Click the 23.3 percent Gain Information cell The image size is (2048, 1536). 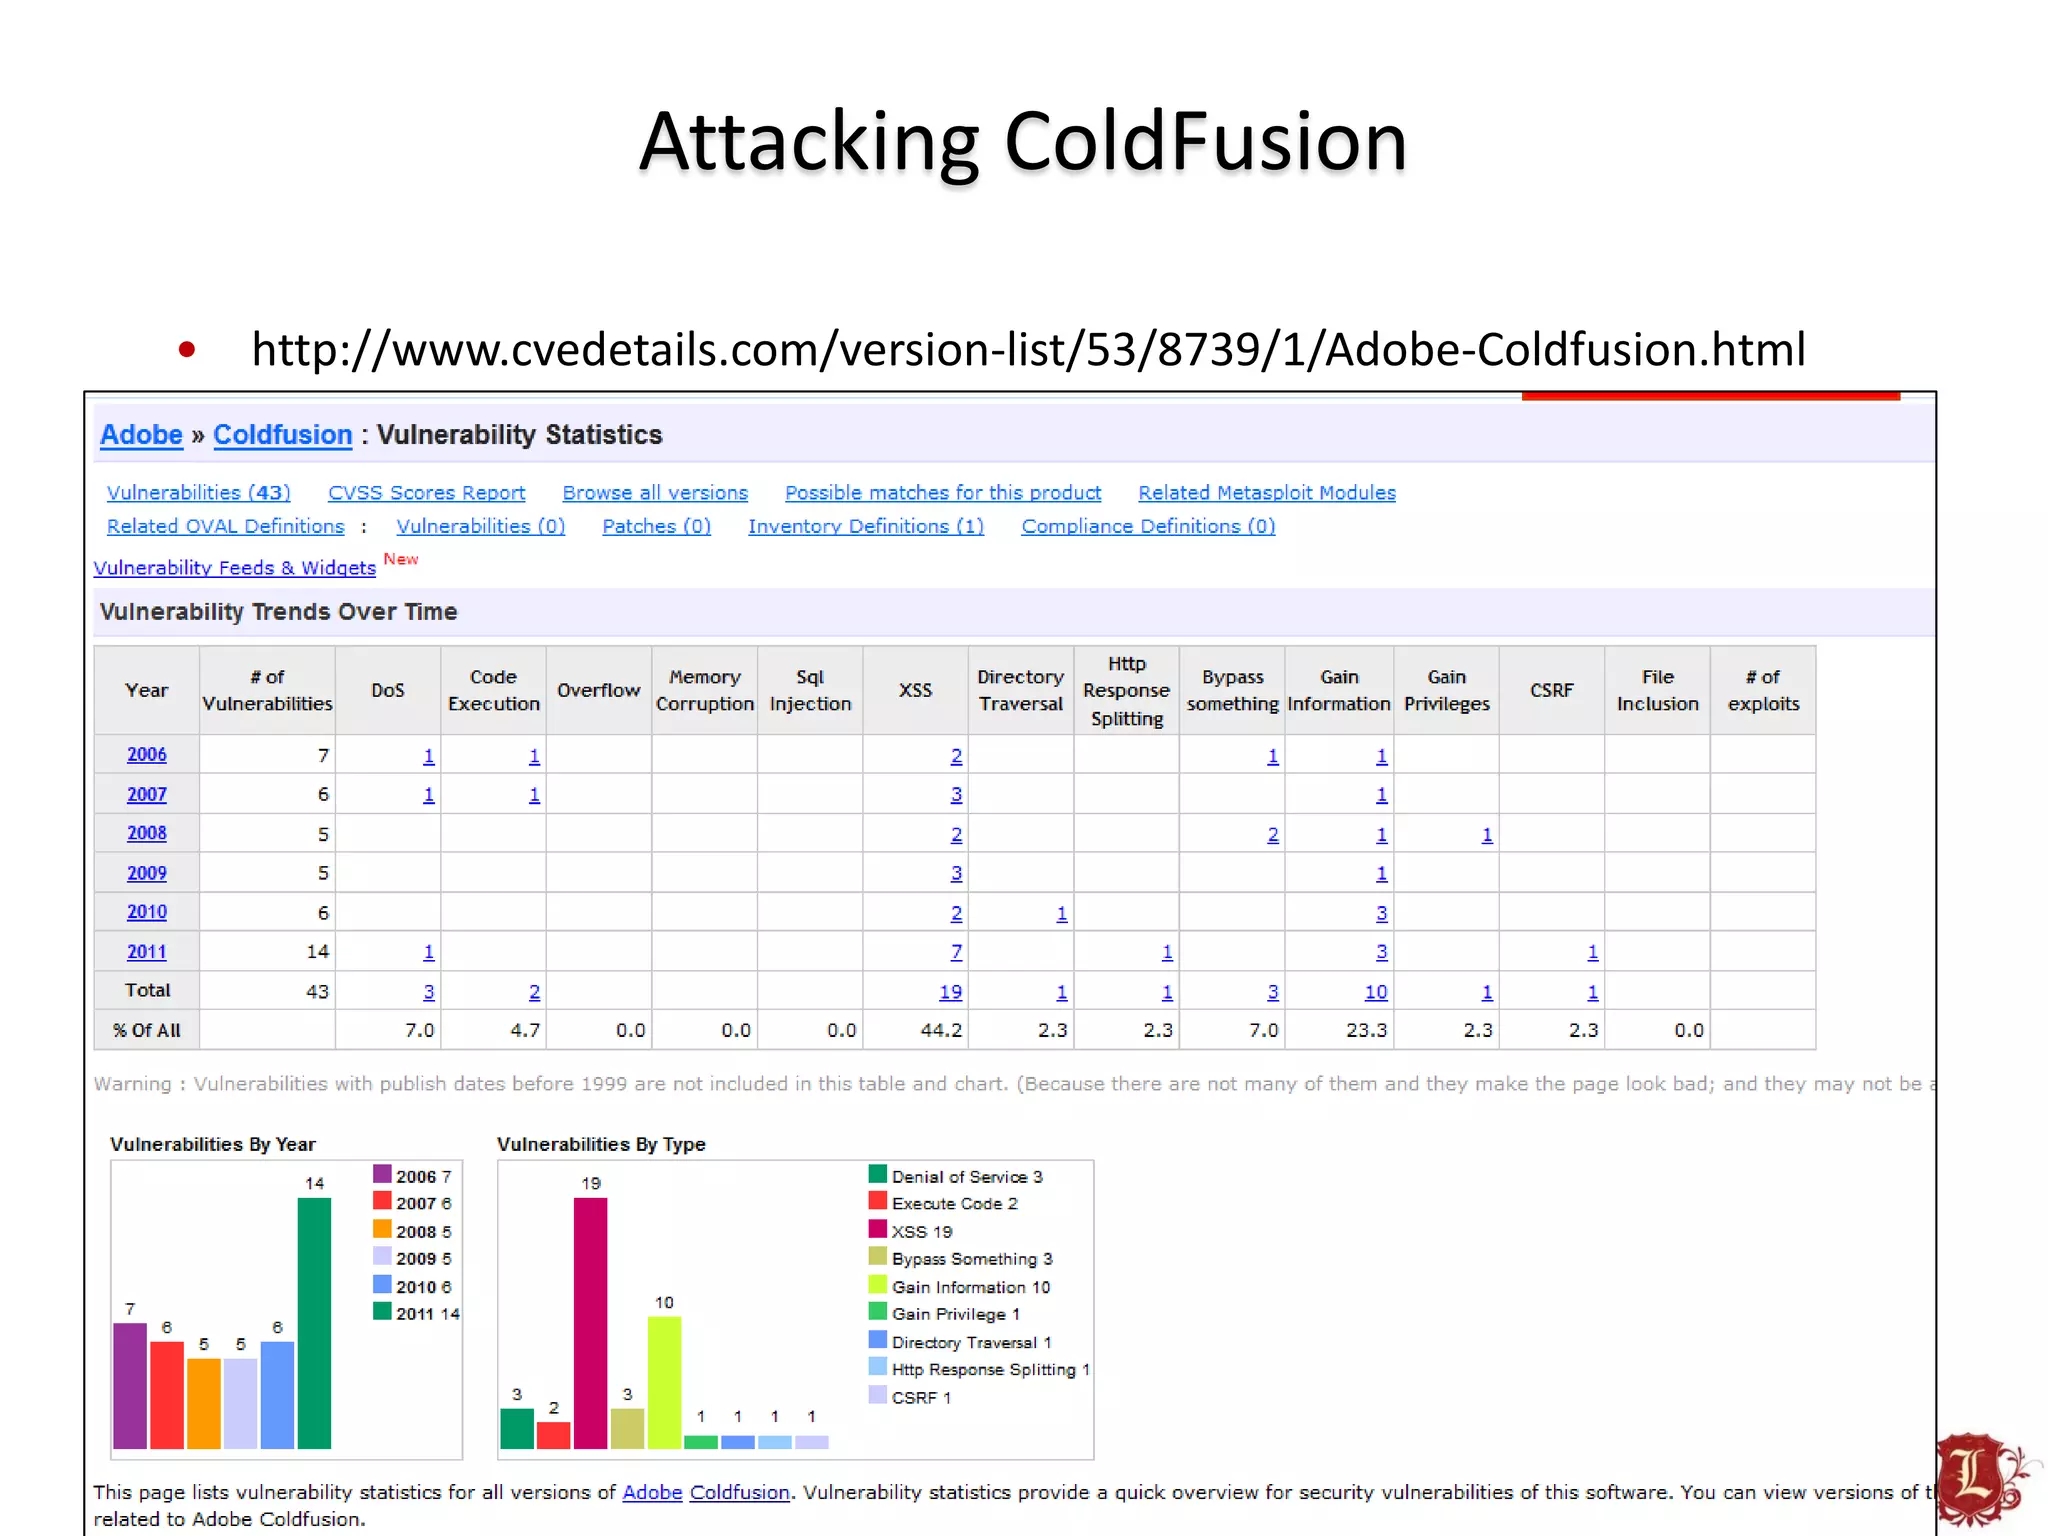[x=1339, y=1030]
